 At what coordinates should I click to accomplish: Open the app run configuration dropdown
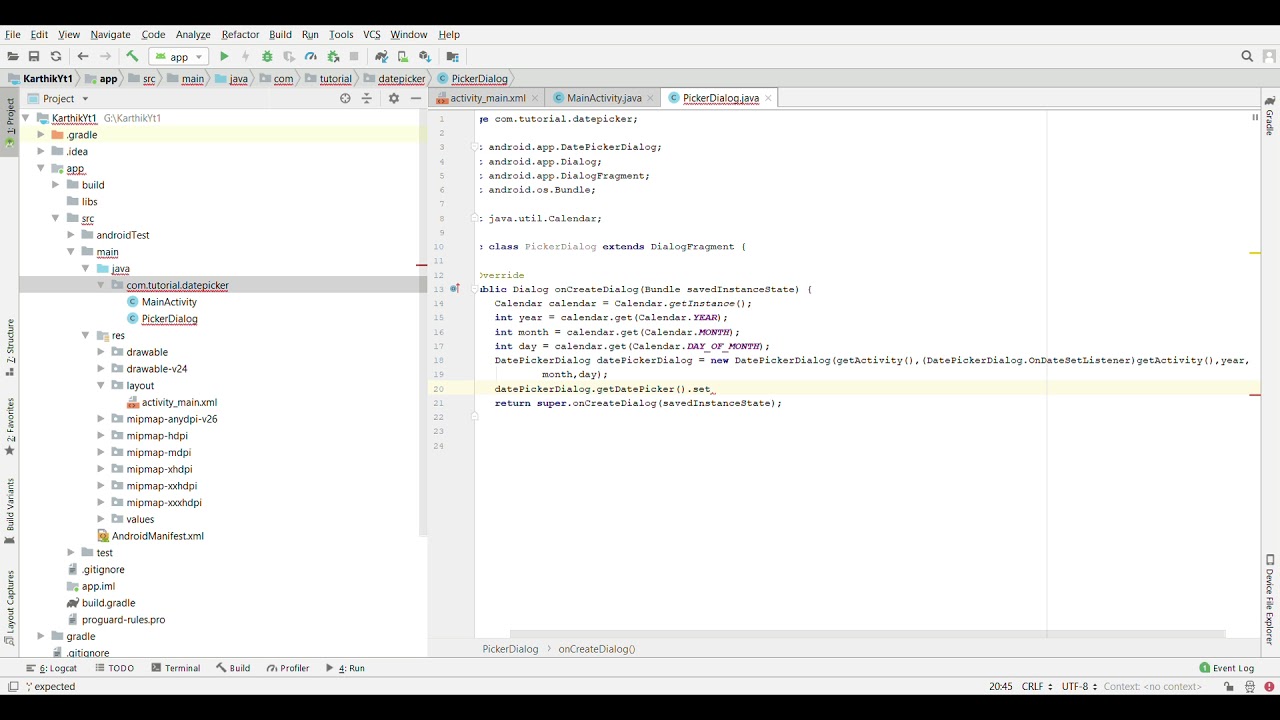(x=179, y=57)
